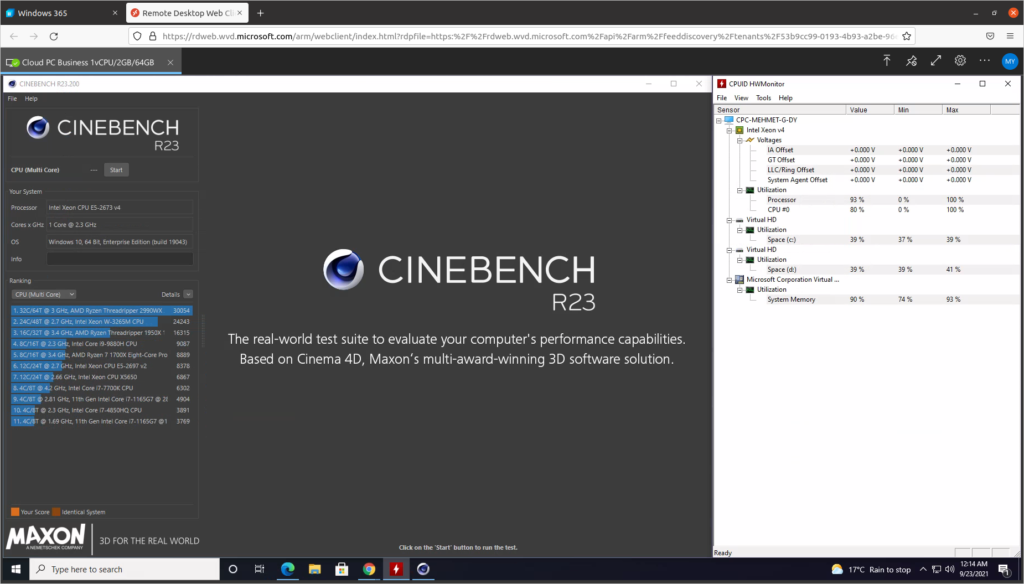Open remote client settings gear

pyautogui.click(x=960, y=61)
